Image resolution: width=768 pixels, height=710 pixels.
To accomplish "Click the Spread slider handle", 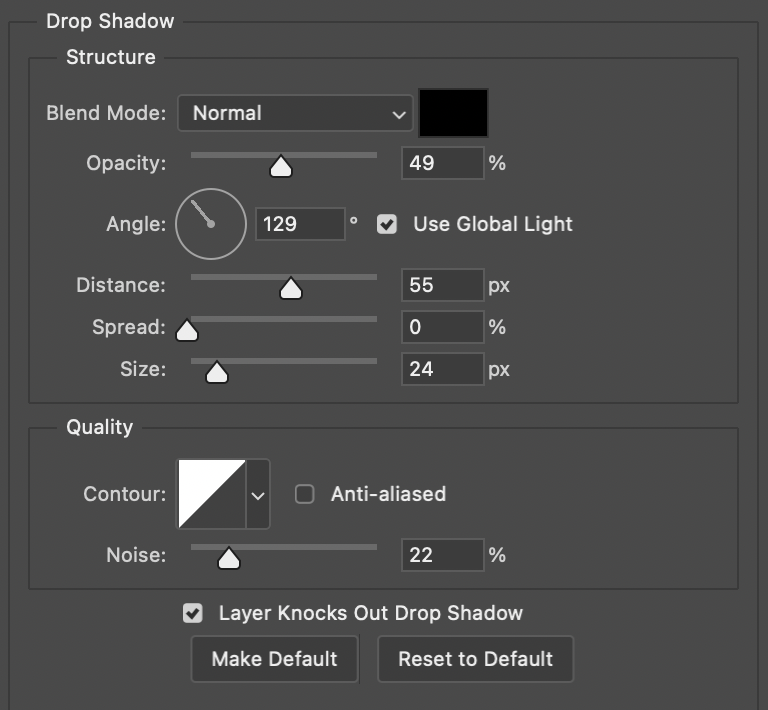I will [187, 330].
